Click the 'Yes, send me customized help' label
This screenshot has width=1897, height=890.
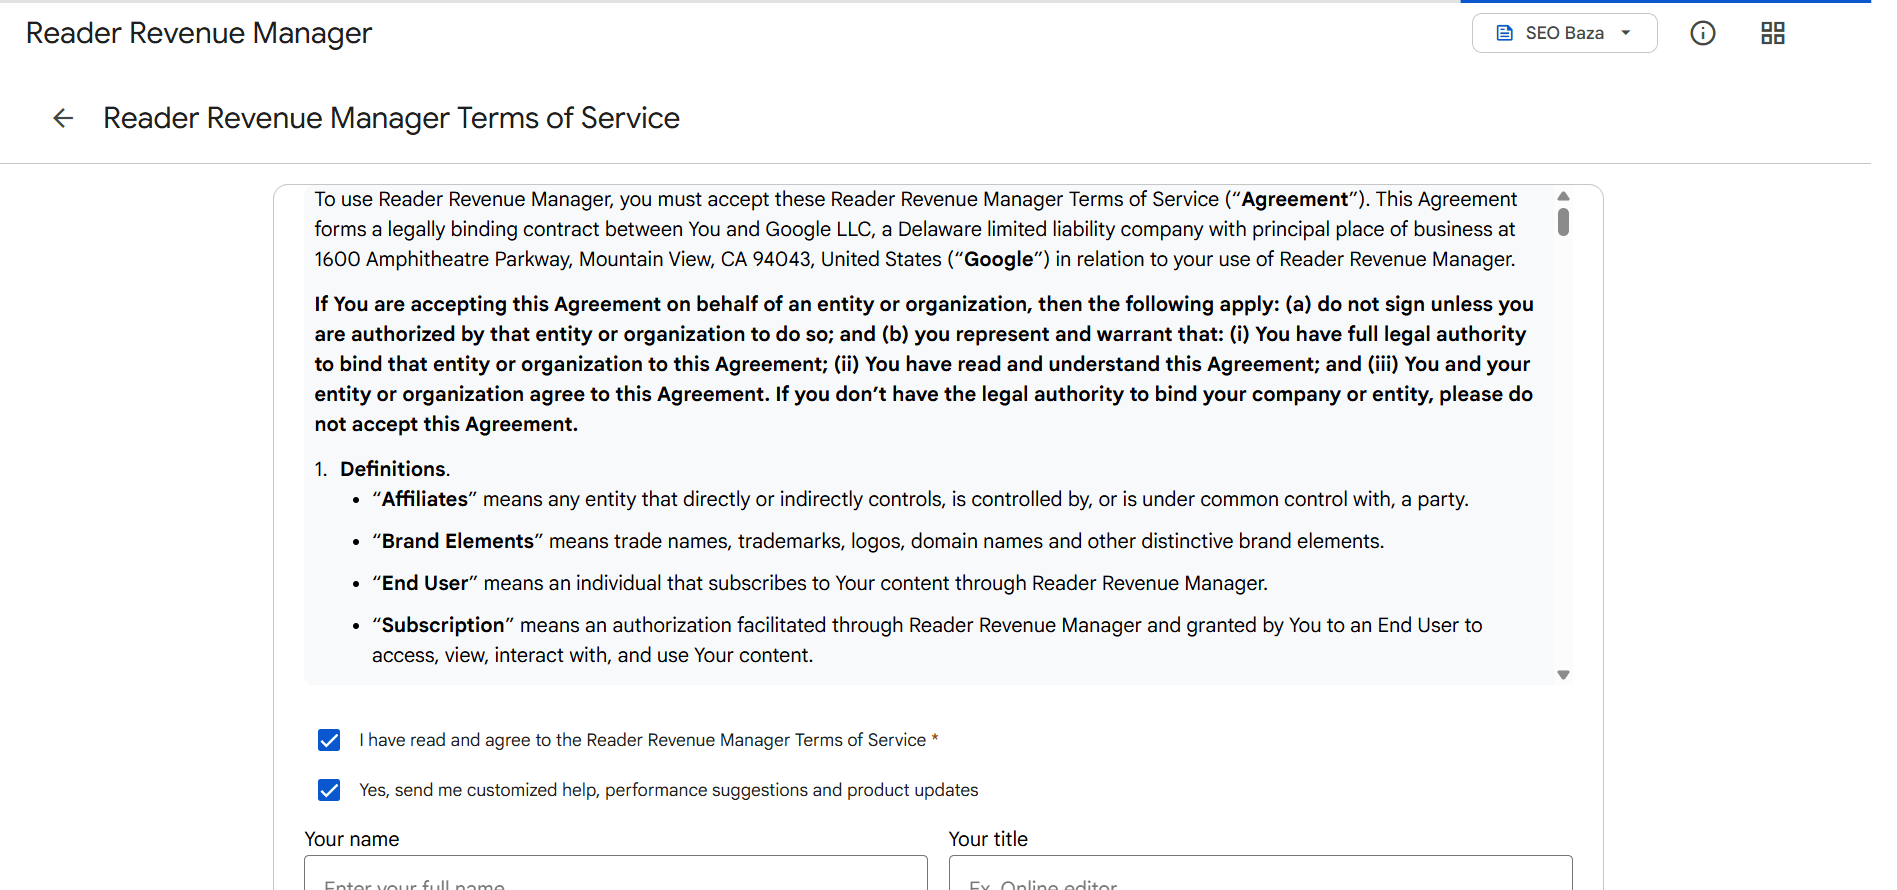click(x=669, y=790)
